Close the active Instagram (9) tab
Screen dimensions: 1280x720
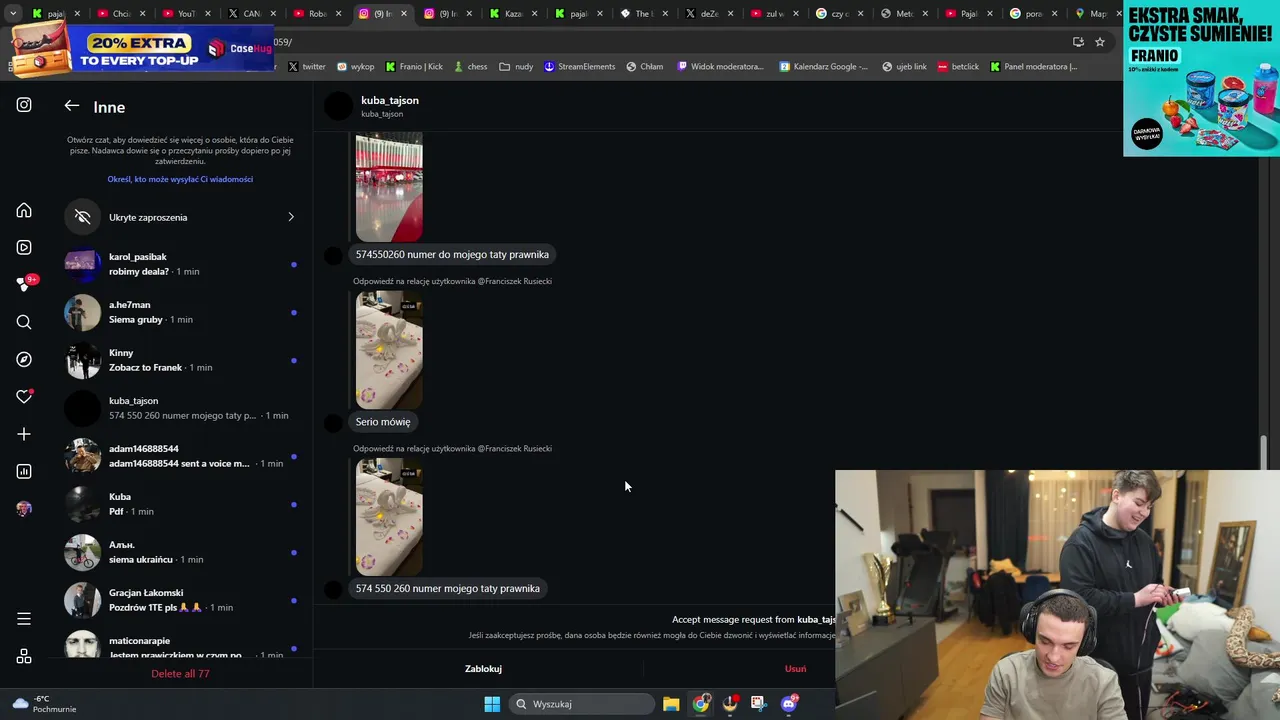point(404,14)
